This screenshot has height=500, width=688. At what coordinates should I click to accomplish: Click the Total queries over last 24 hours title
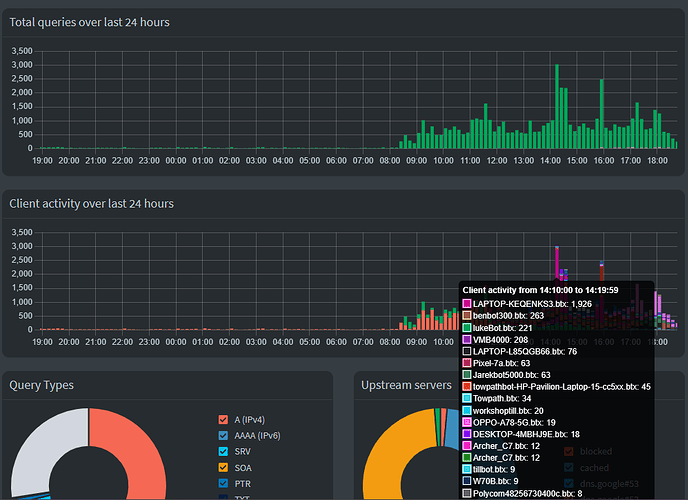[x=90, y=22]
